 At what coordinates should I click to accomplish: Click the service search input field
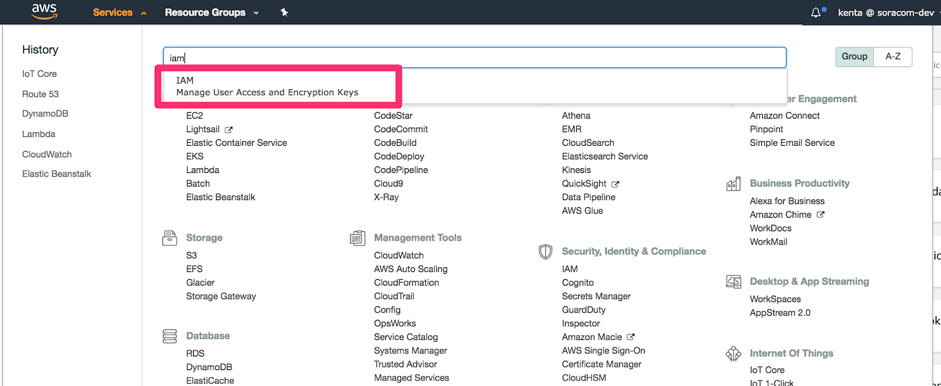tap(474, 58)
